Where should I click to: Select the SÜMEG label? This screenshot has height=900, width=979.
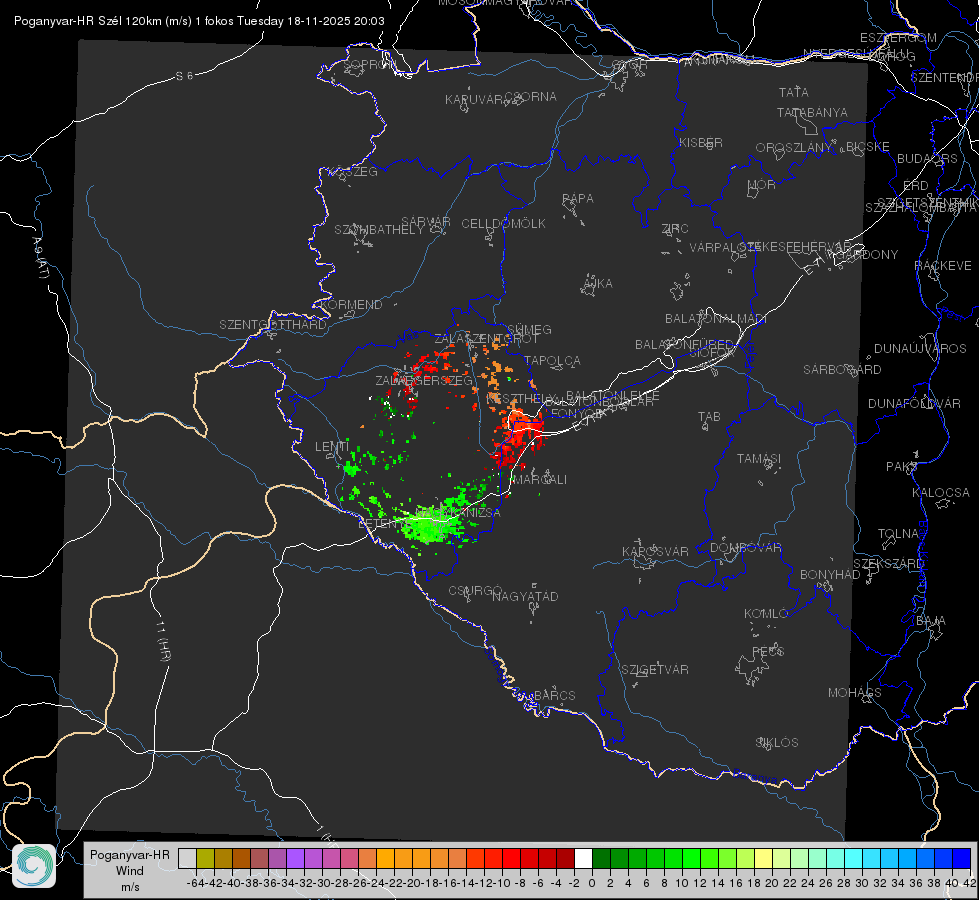click(529, 329)
